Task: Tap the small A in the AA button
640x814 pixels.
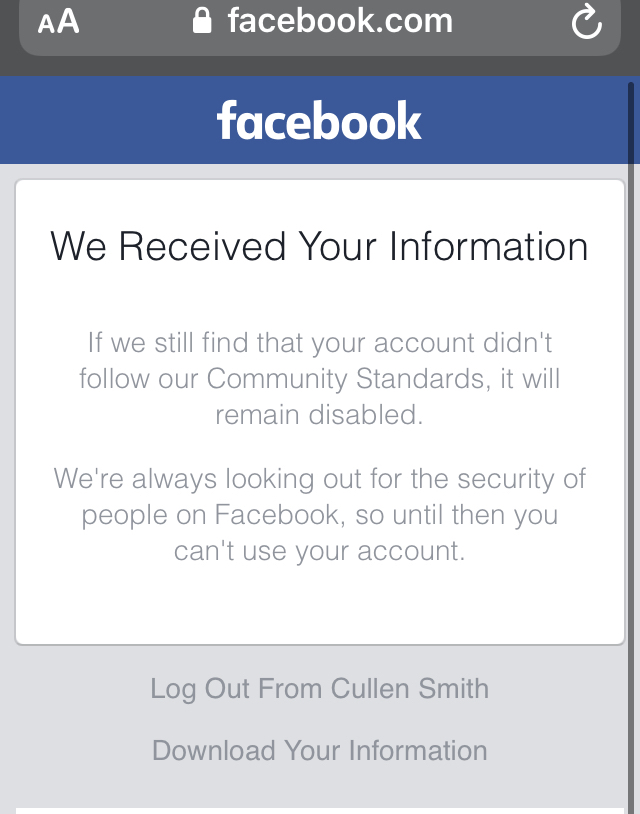Action: (x=46, y=25)
